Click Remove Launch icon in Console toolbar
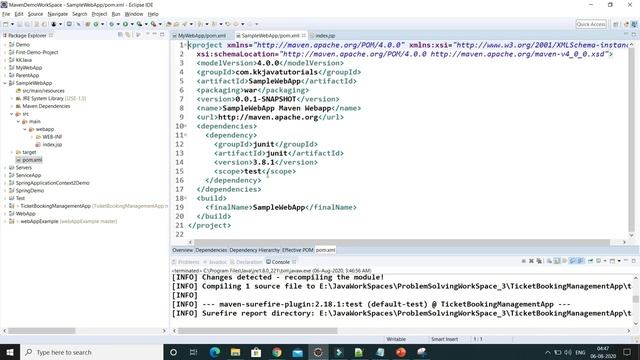This screenshot has height=360, width=640. 531,261
